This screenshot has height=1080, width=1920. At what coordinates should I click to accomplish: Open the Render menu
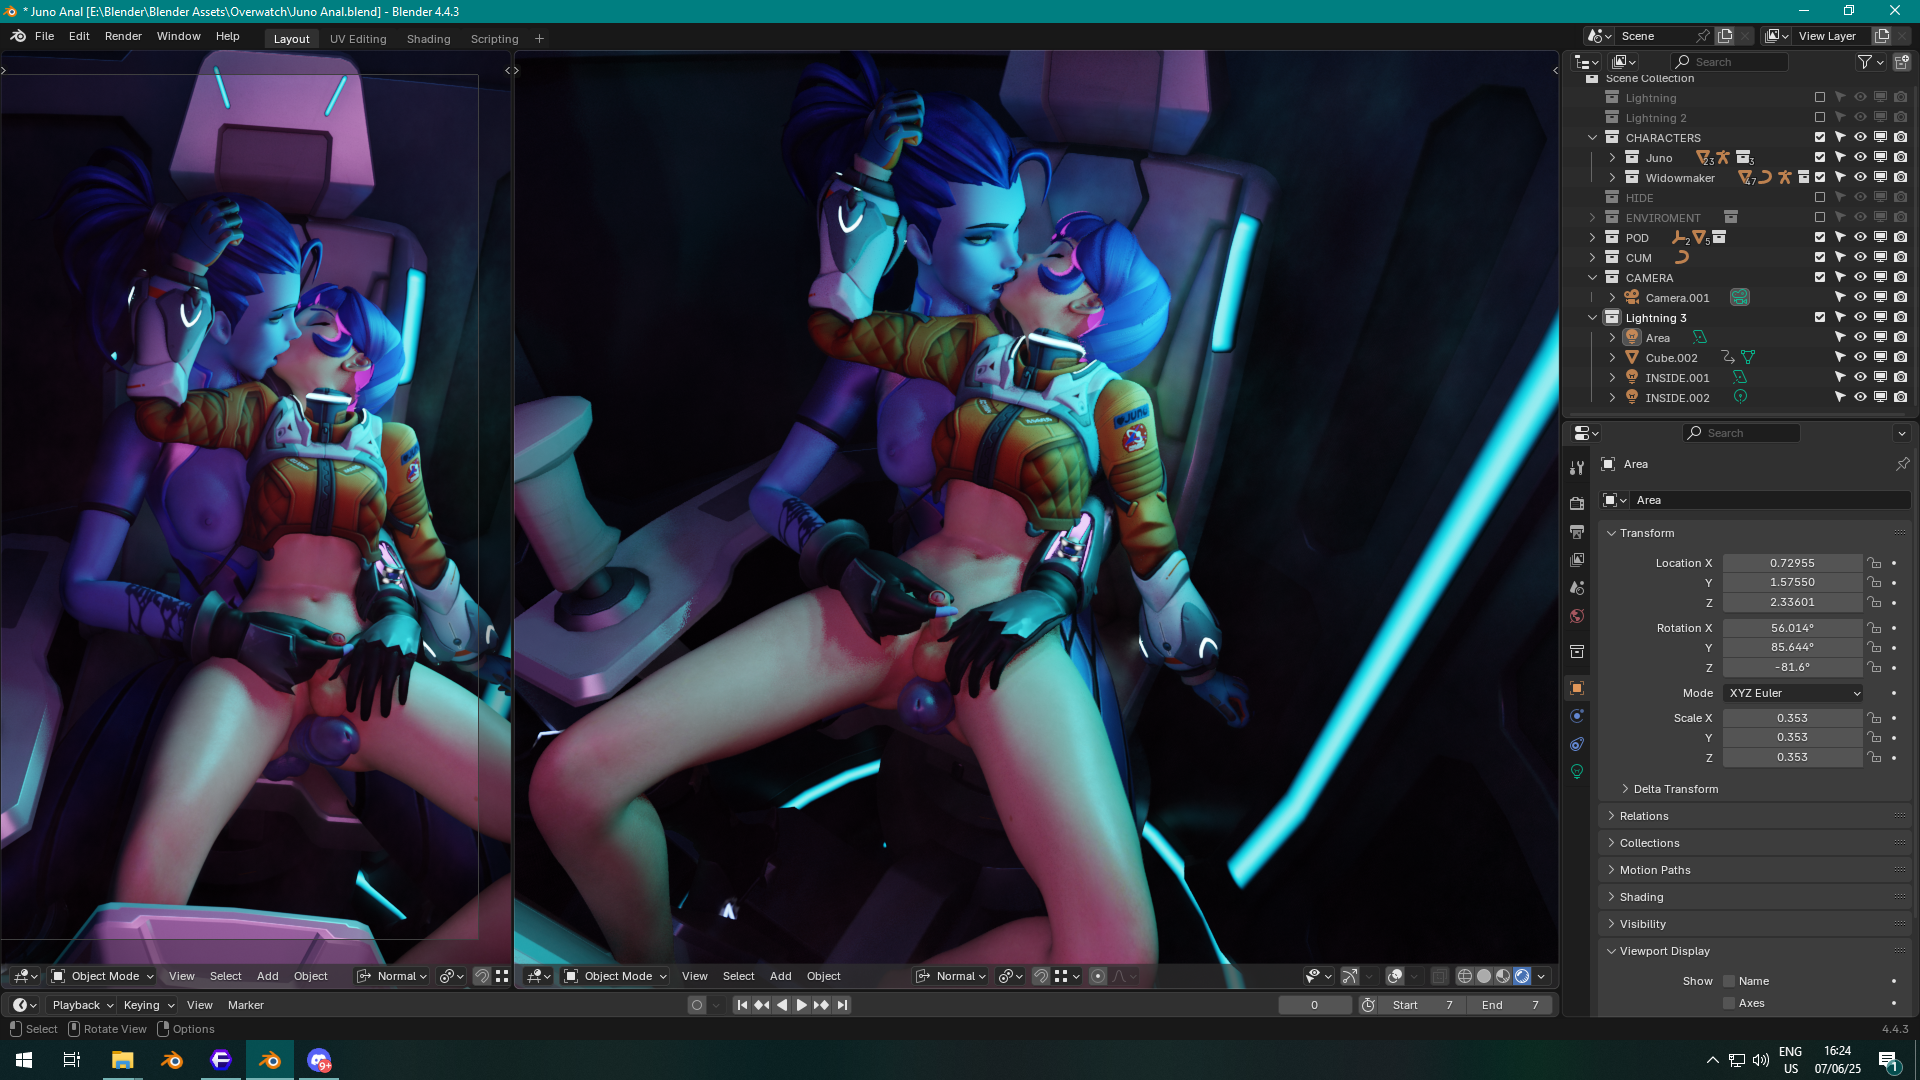click(x=123, y=36)
